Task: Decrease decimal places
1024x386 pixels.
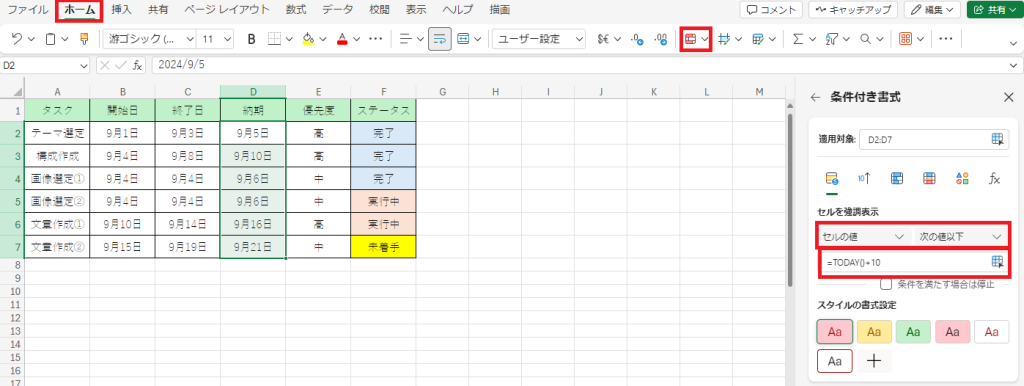Action: (660, 39)
